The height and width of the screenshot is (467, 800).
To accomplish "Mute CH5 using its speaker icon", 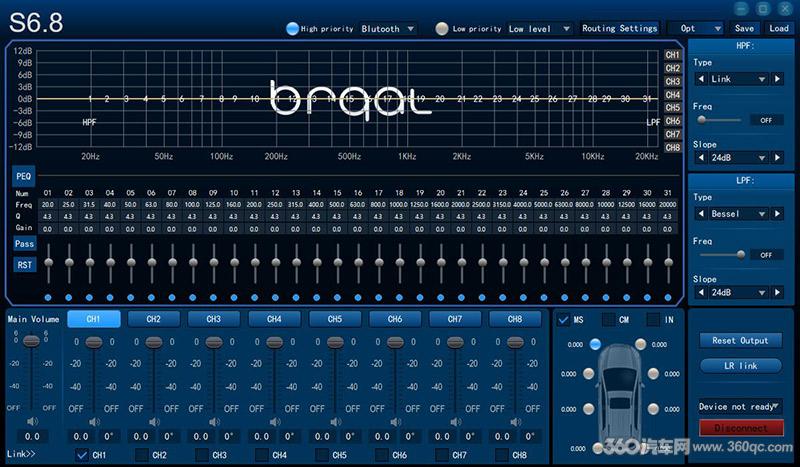I will (335, 422).
